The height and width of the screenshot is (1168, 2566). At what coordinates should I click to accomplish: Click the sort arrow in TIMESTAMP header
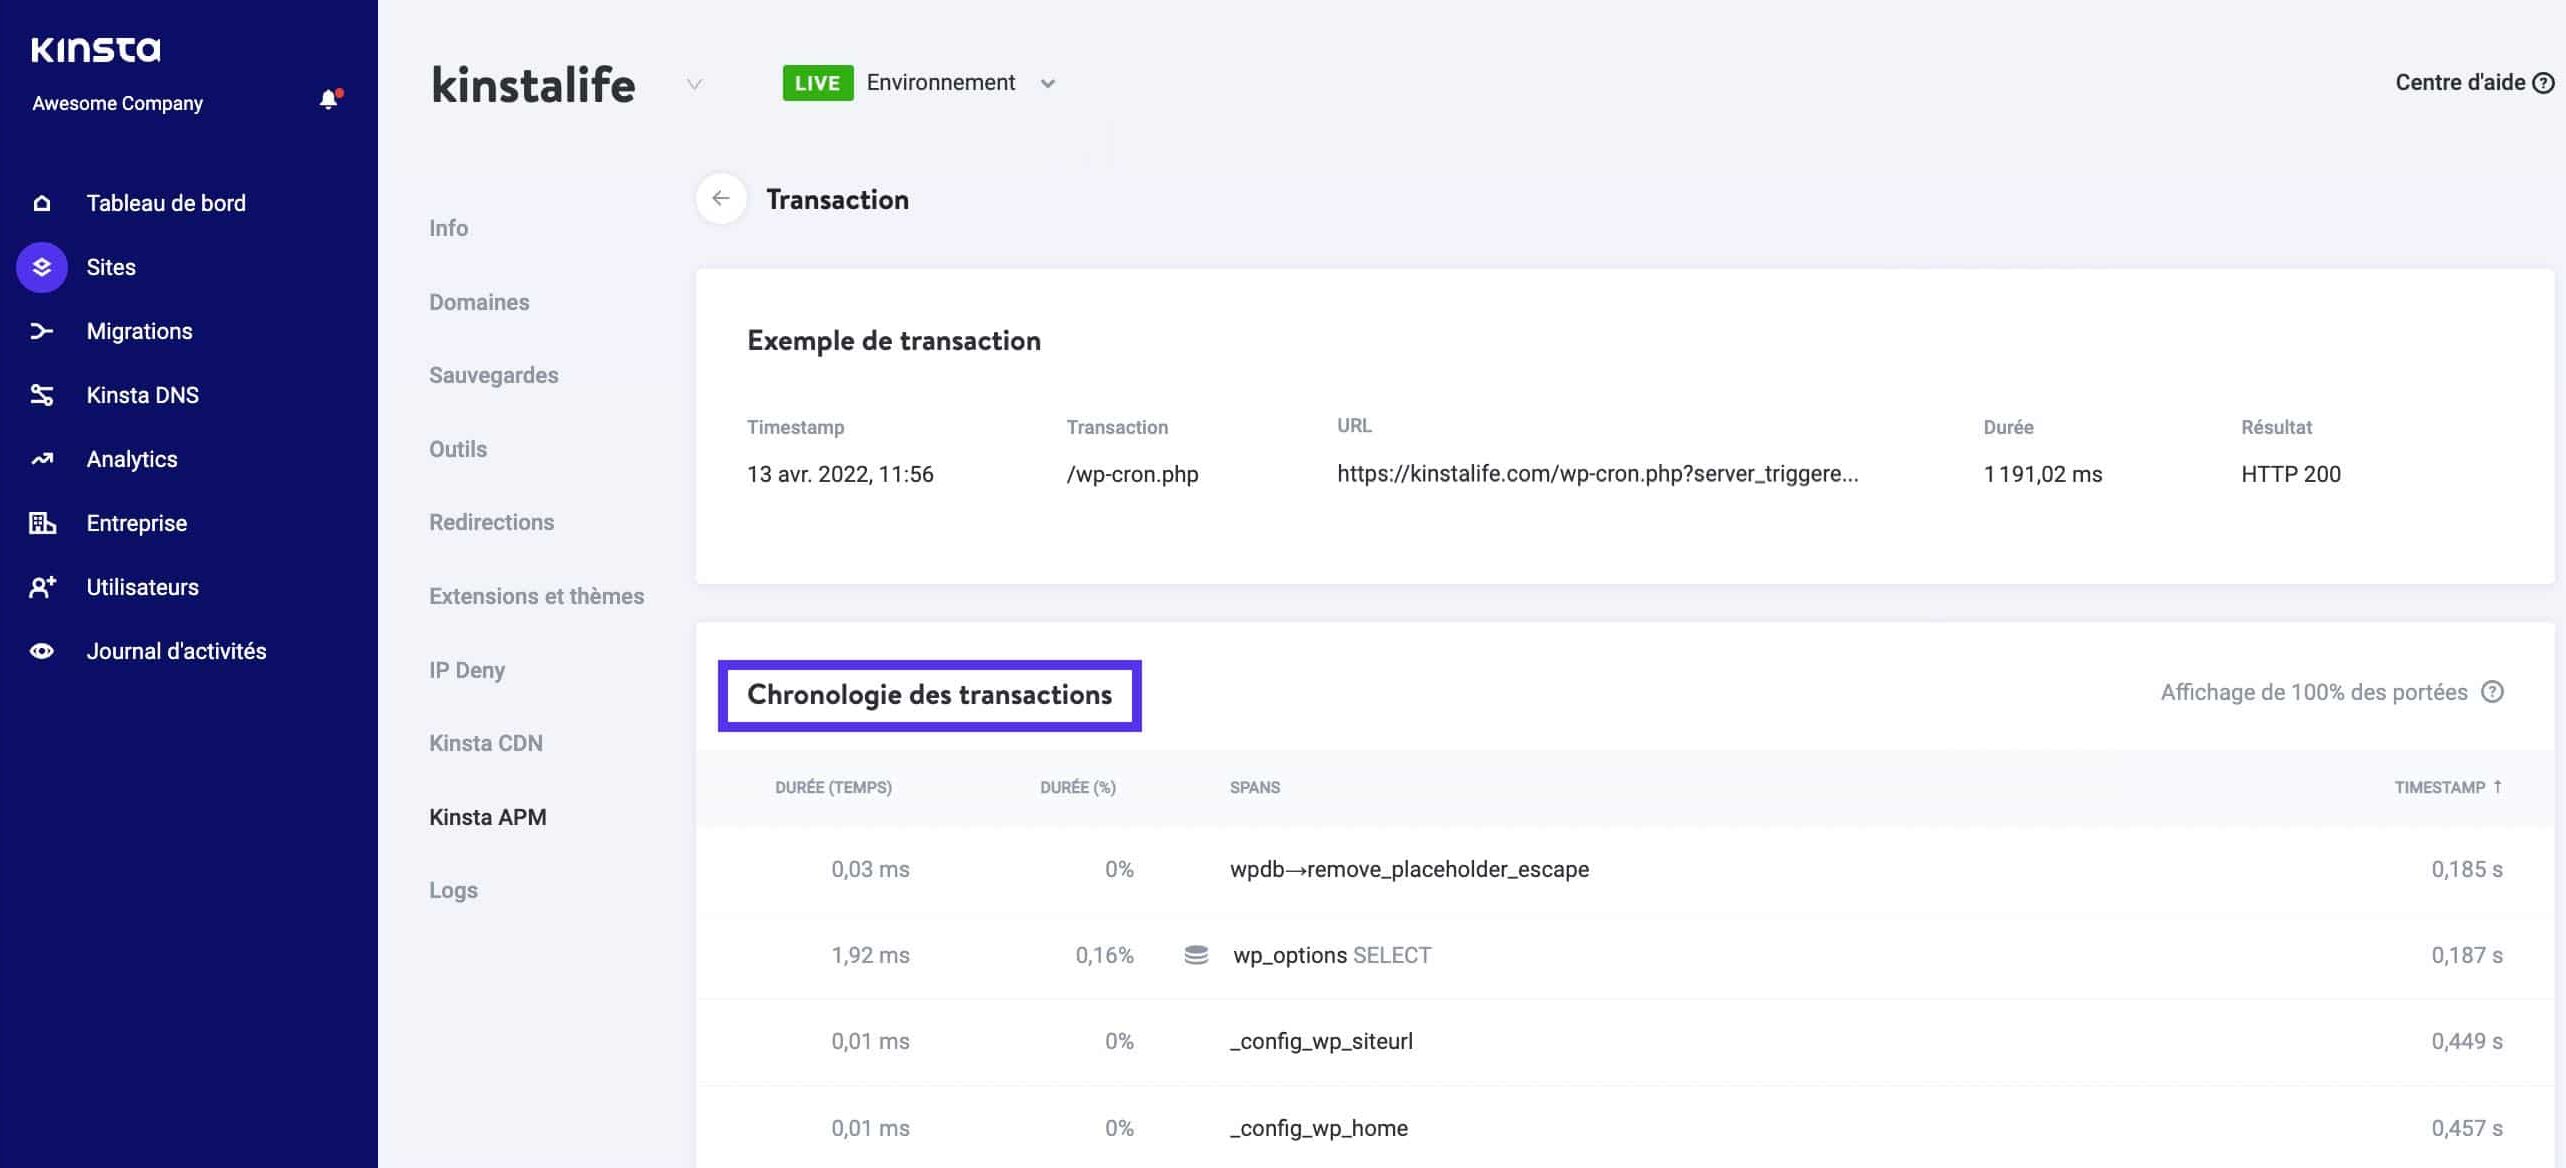[x=2497, y=786]
